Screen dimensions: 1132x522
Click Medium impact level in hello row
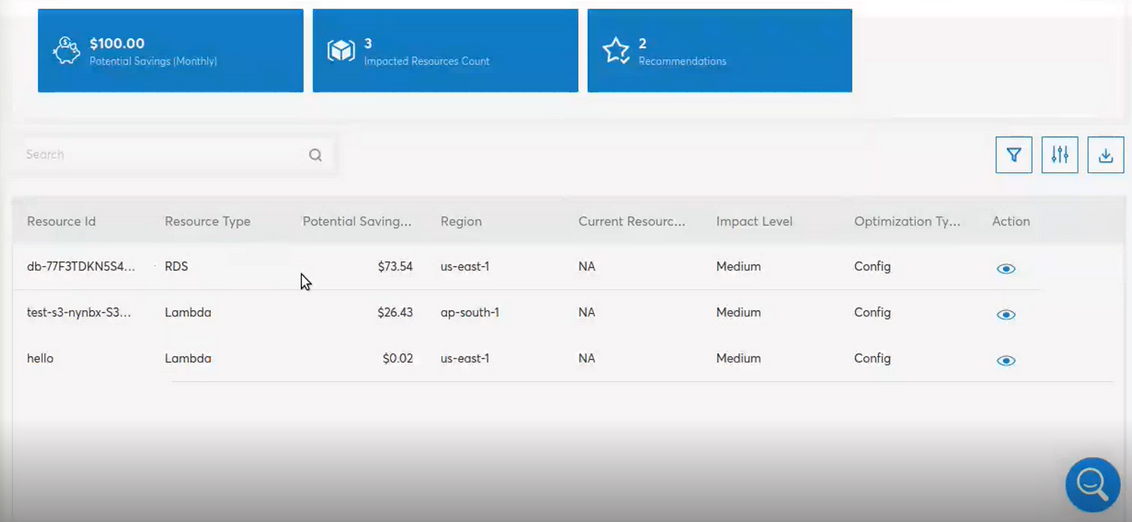pyautogui.click(x=739, y=358)
